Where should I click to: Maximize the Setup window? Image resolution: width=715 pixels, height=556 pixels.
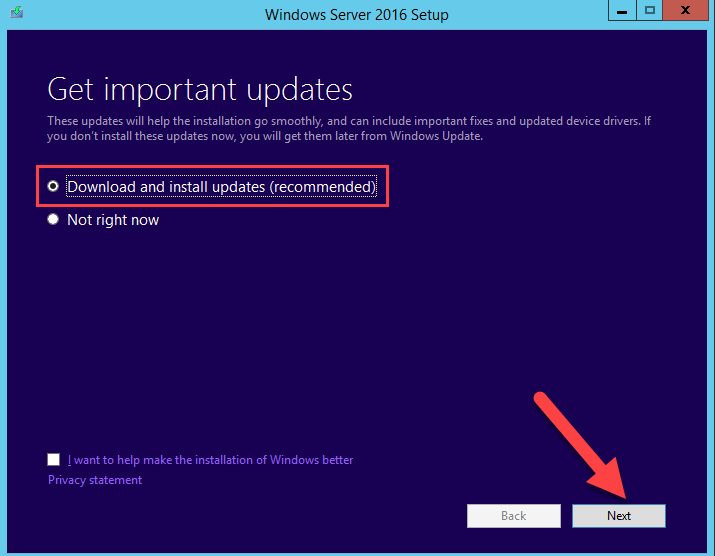coord(649,11)
